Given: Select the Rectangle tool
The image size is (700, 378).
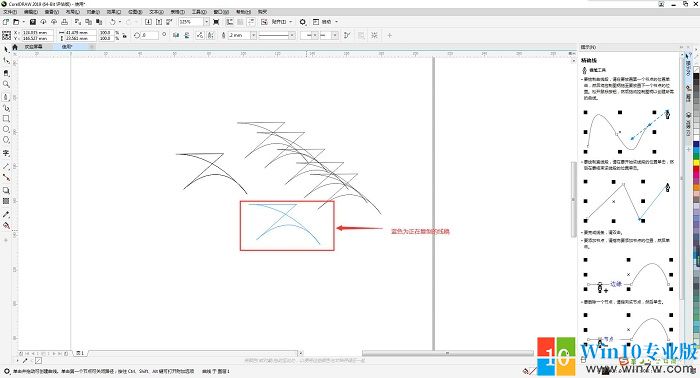Looking at the screenshot, I should [6, 119].
